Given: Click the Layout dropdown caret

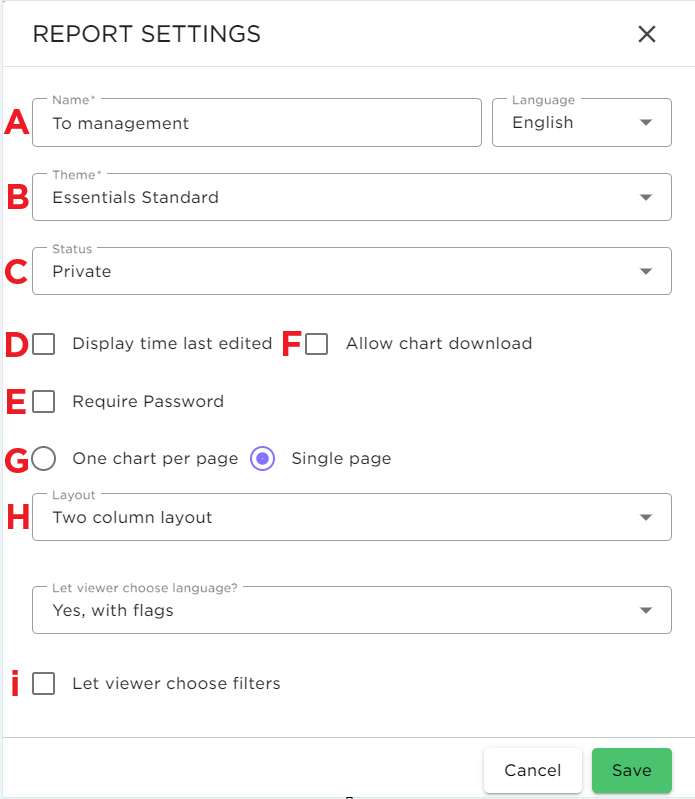Looking at the screenshot, I should 646,517.
